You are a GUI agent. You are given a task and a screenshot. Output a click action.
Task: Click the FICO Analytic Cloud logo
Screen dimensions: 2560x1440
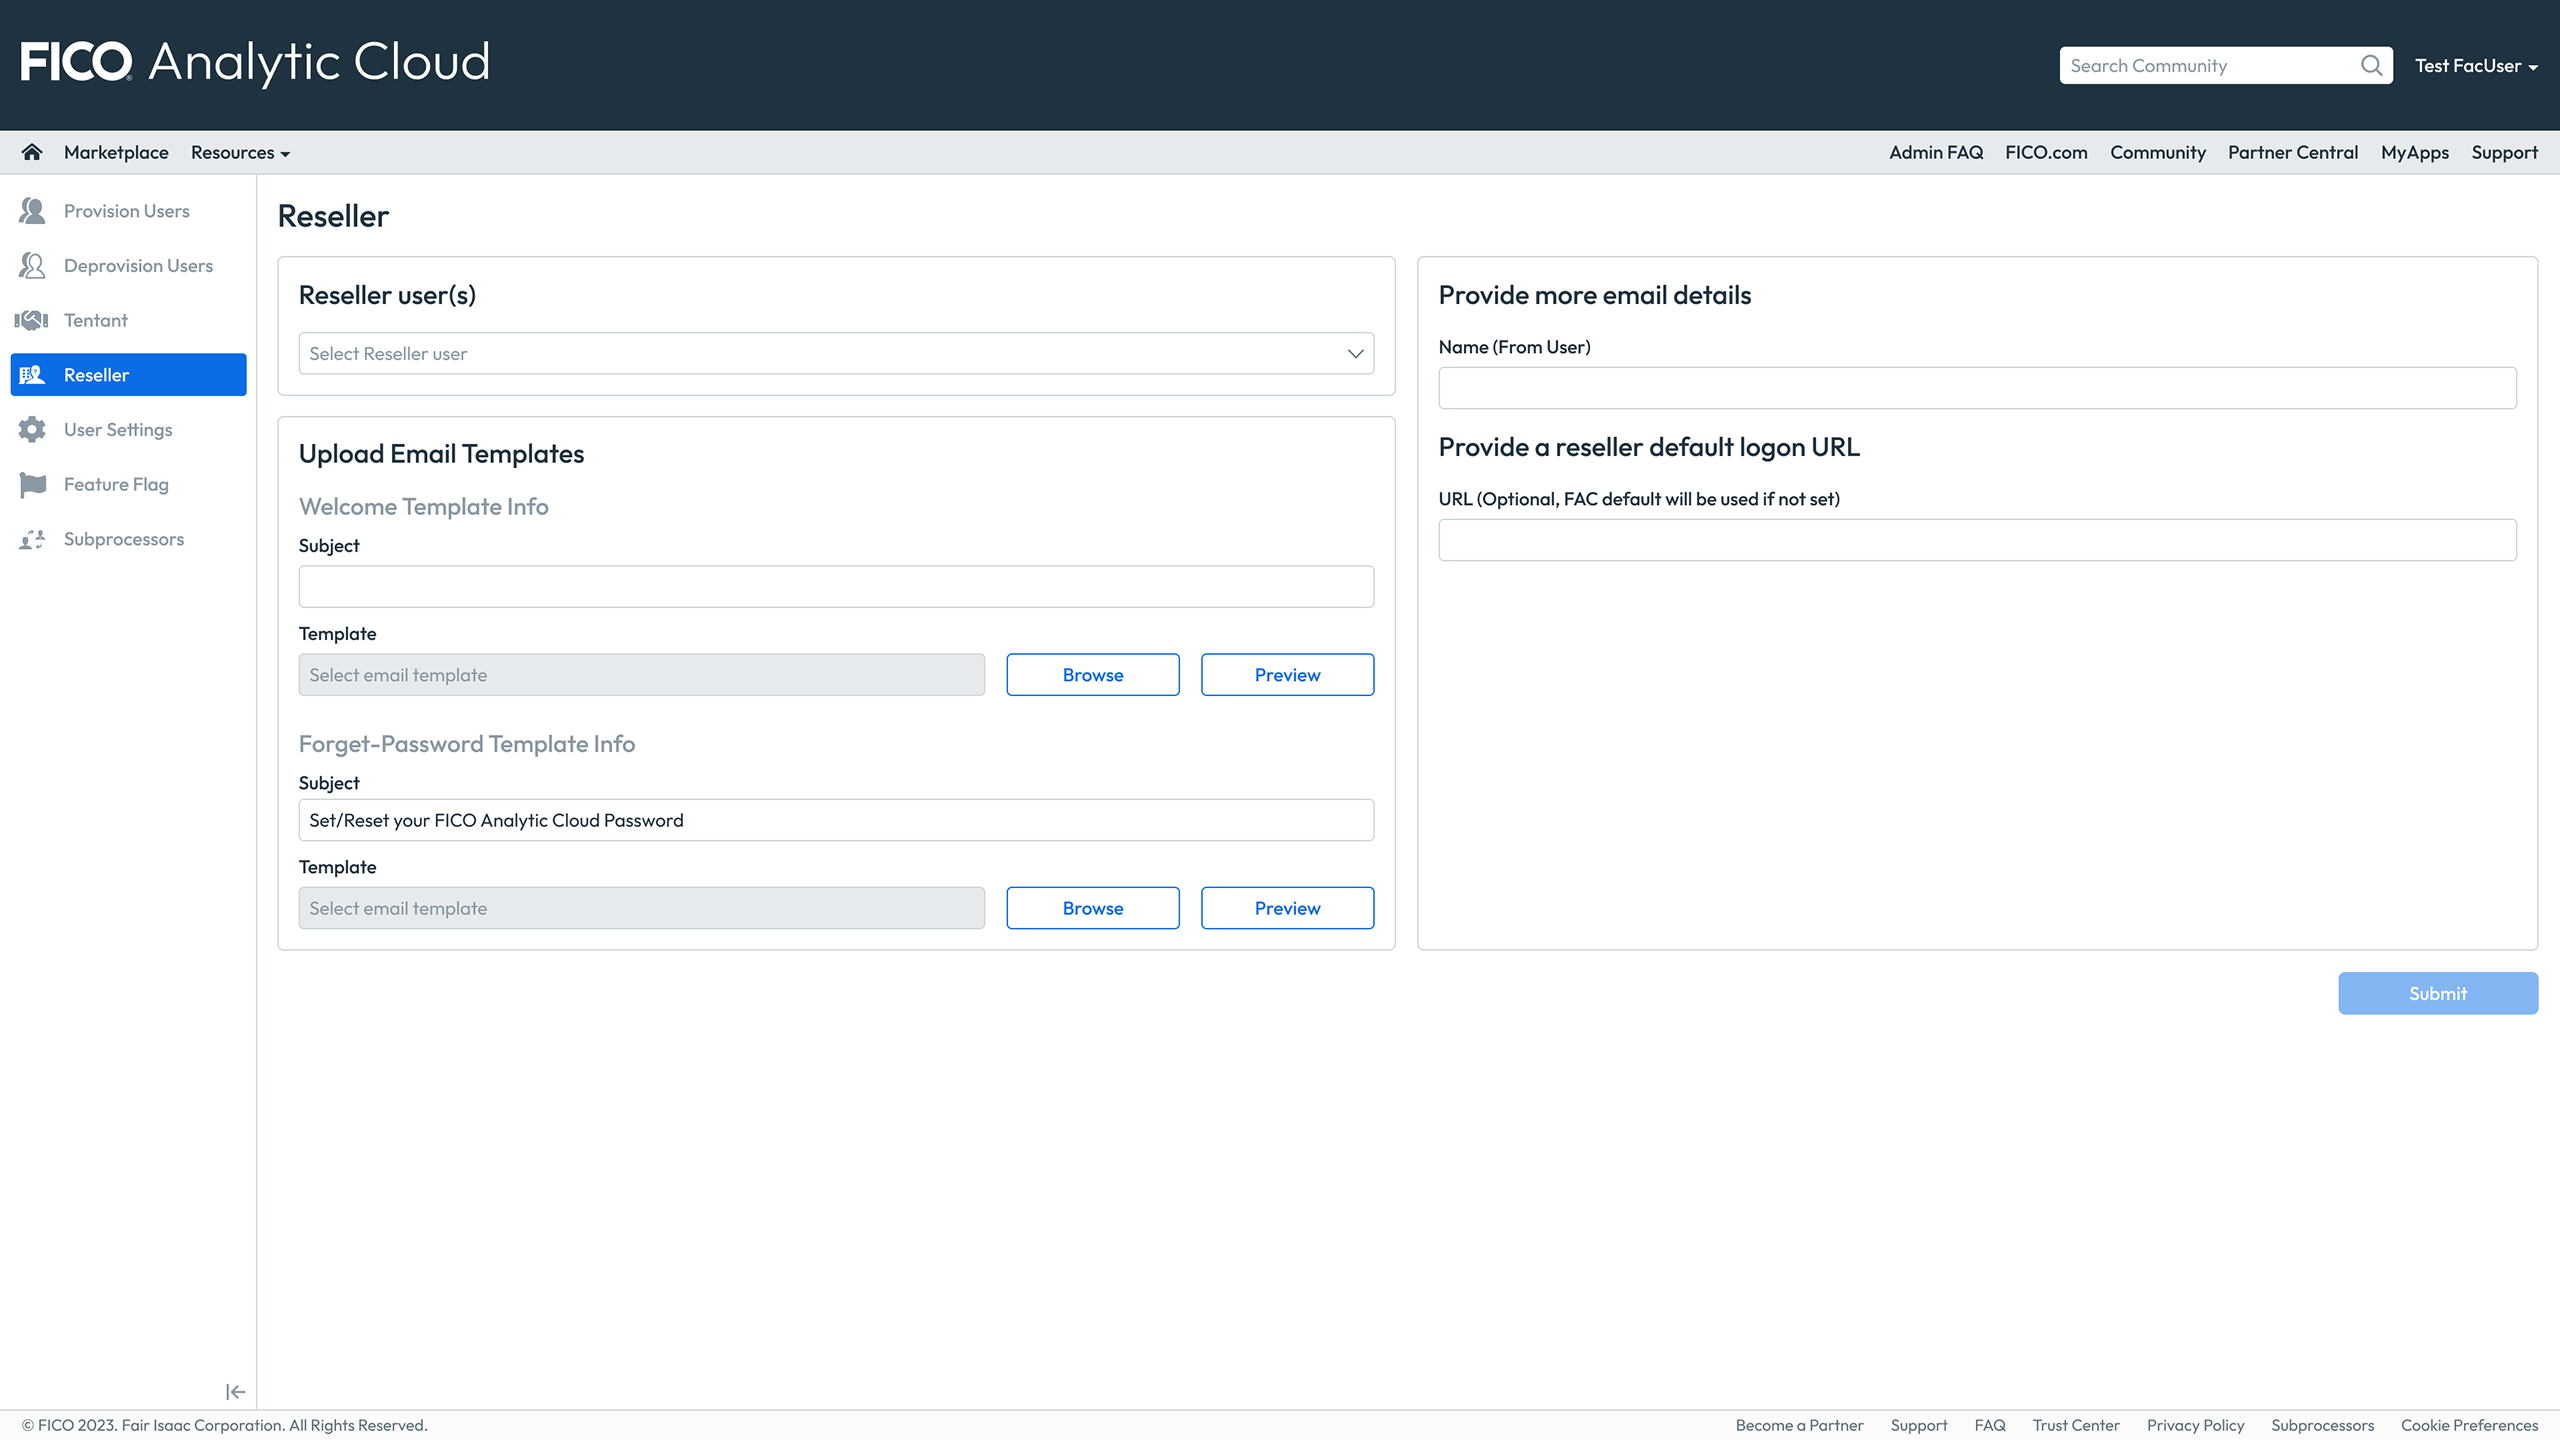click(255, 62)
